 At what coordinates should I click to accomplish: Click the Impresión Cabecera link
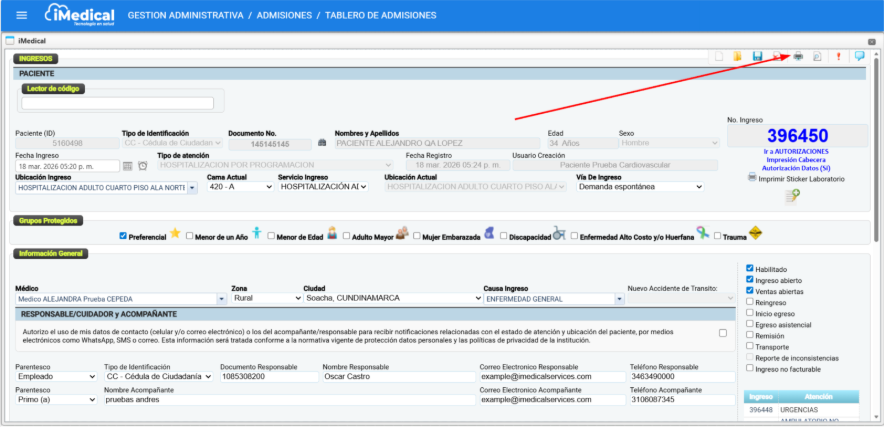click(795, 159)
